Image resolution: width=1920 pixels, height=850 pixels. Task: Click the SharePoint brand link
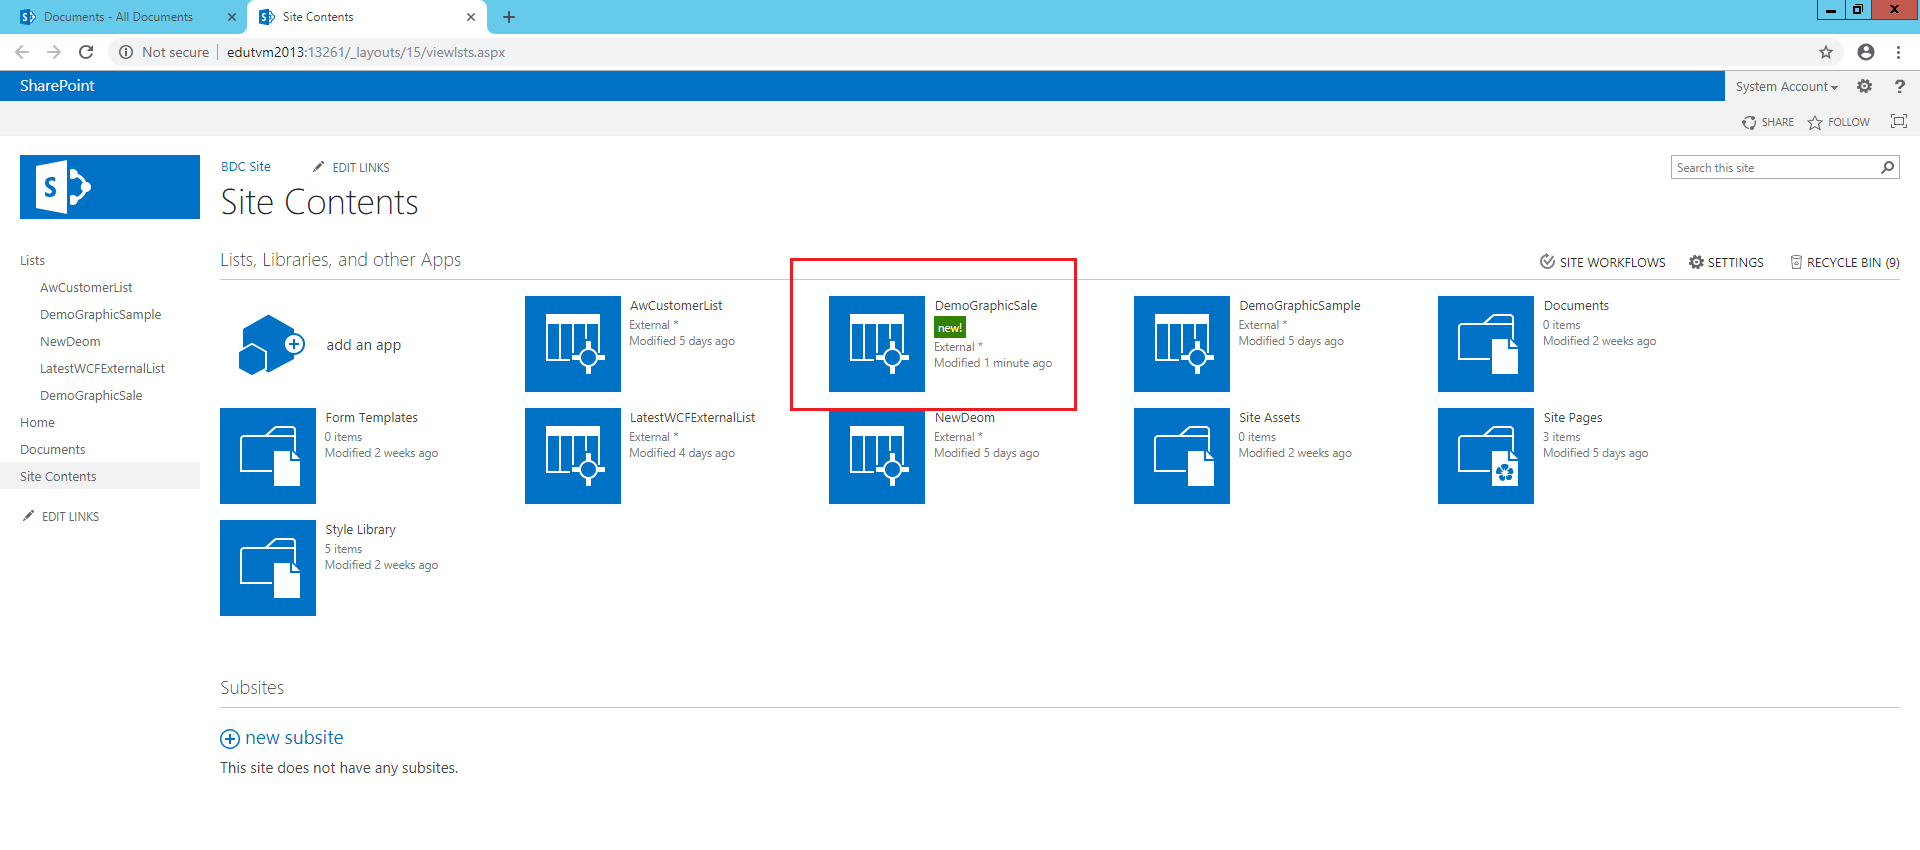click(57, 86)
